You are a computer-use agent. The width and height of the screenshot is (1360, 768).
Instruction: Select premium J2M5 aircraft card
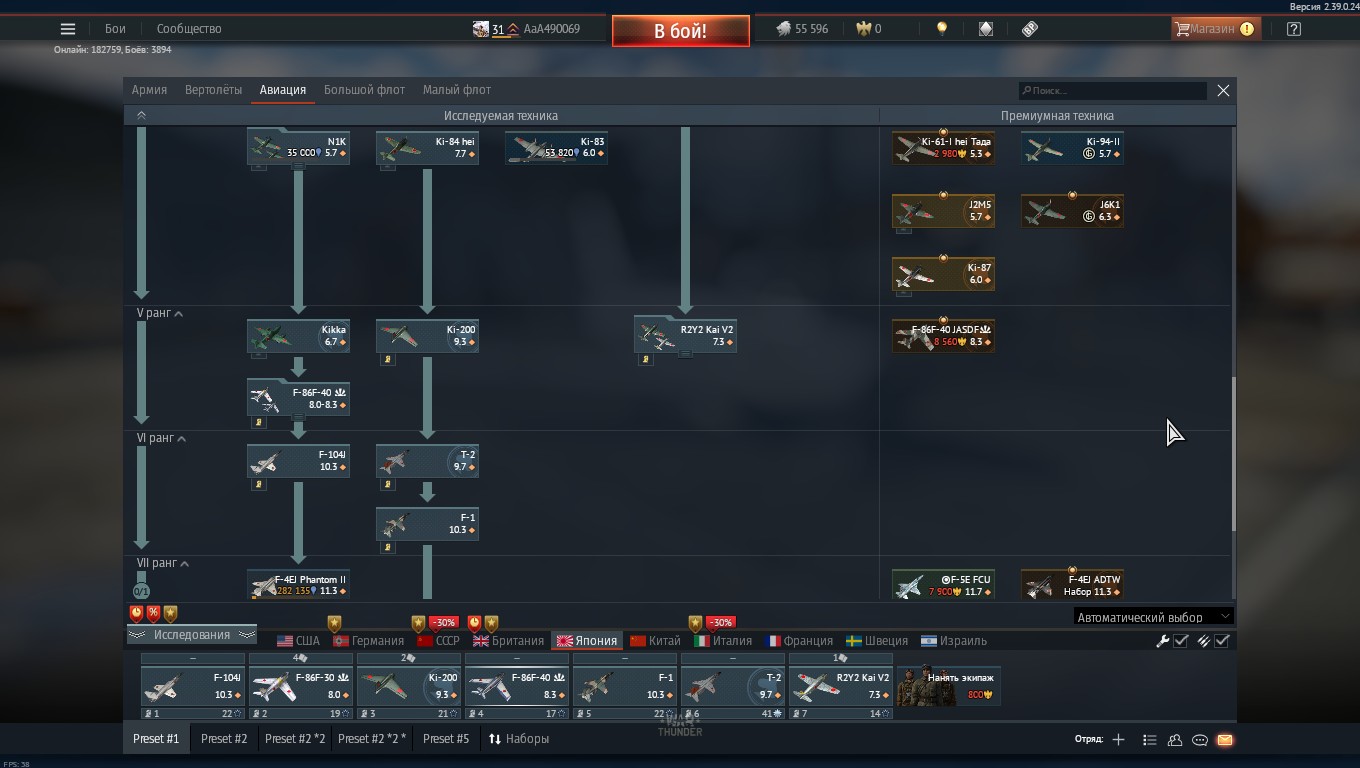pyautogui.click(x=943, y=211)
